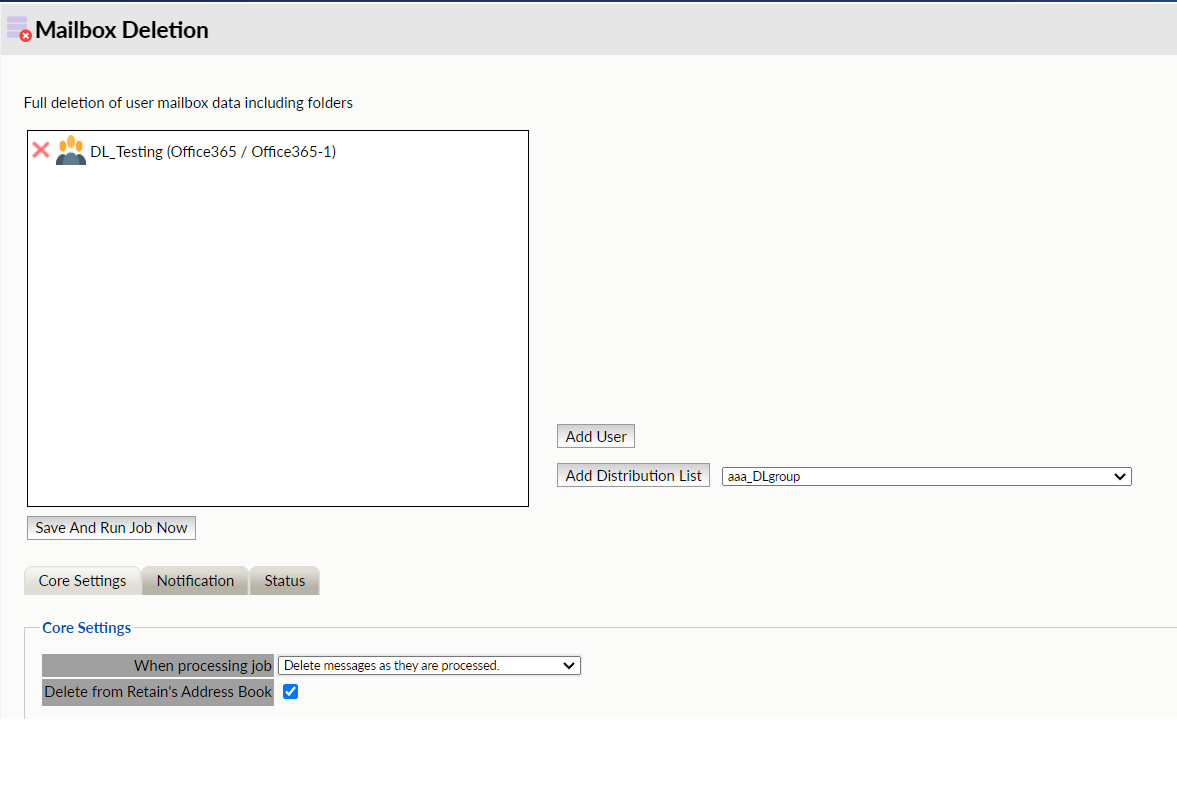Switch to Core Settings tab
Image resolution: width=1177 pixels, height=800 pixels.
[x=83, y=581]
